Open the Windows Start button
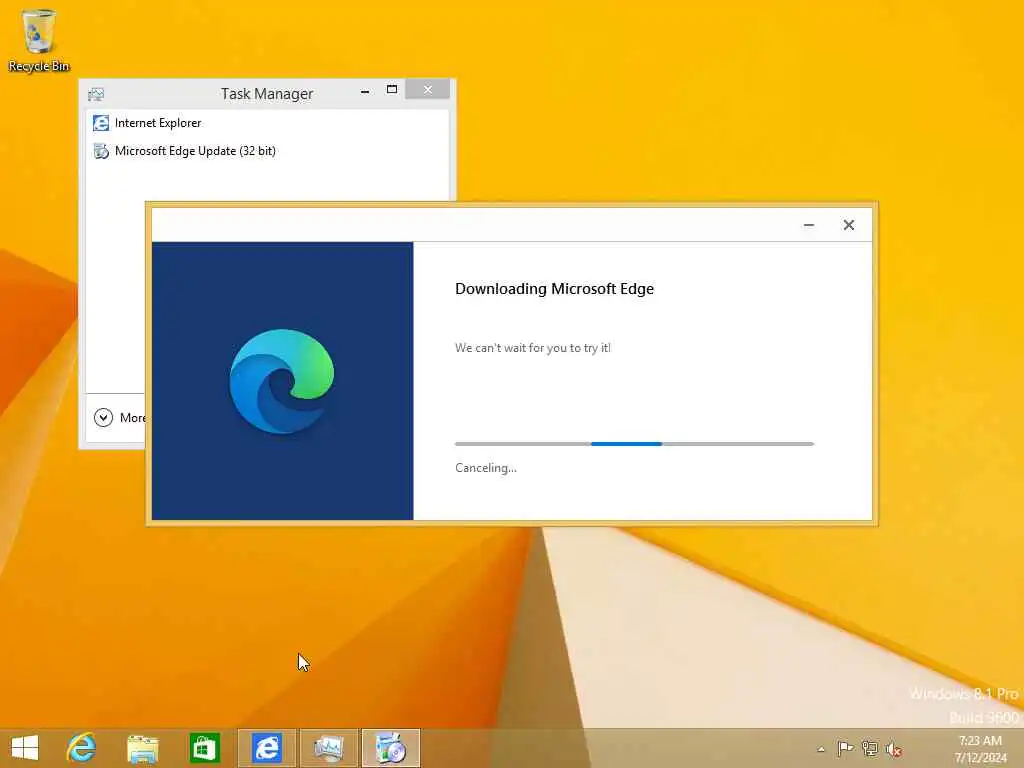The height and width of the screenshot is (768, 1024). pyautogui.click(x=25, y=748)
